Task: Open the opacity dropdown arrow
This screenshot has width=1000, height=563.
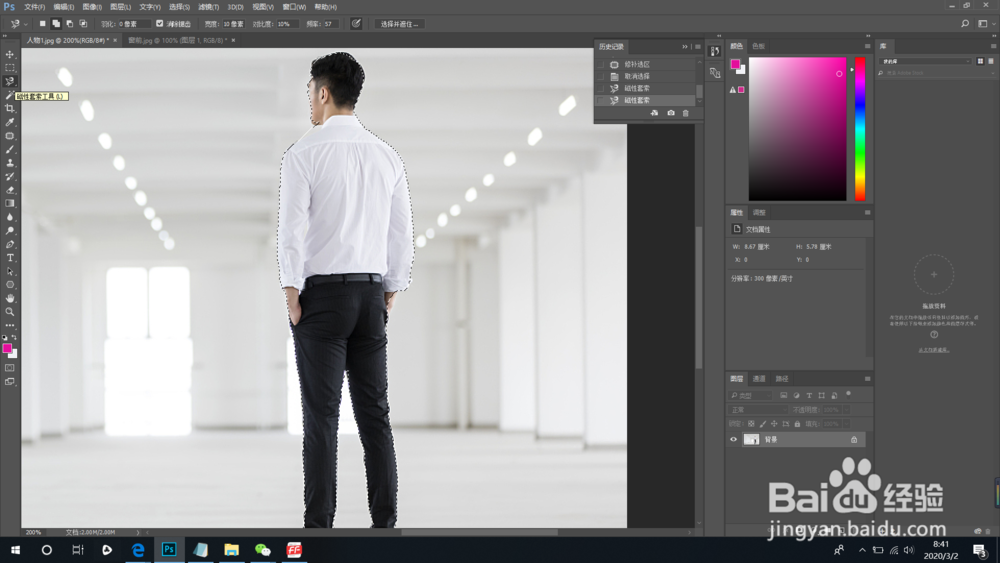Action: pos(846,409)
